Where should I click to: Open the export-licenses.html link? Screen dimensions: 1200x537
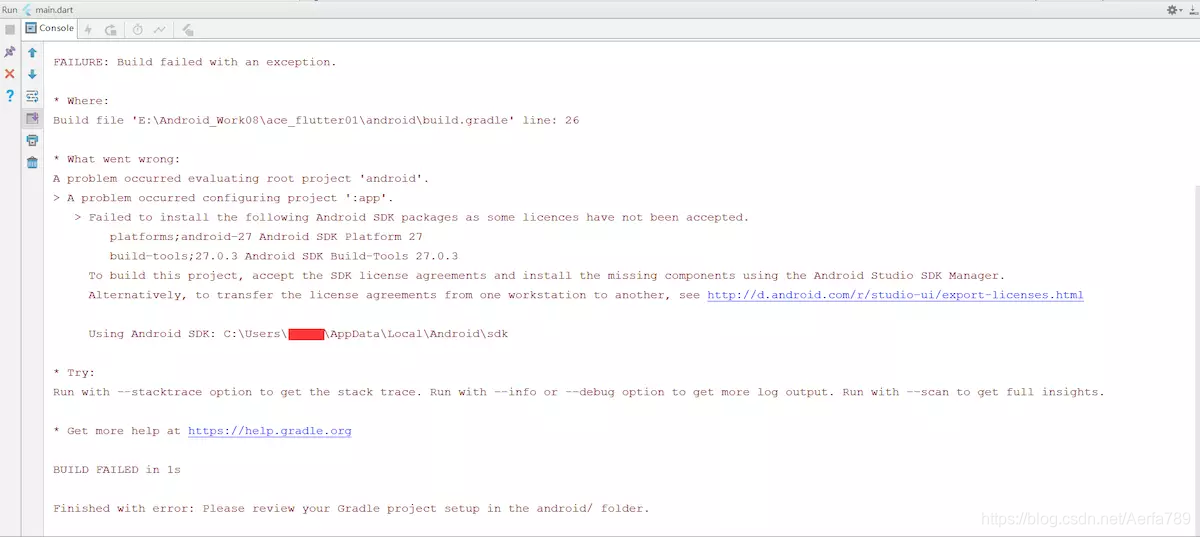pyautogui.click(x=895, y=295)
